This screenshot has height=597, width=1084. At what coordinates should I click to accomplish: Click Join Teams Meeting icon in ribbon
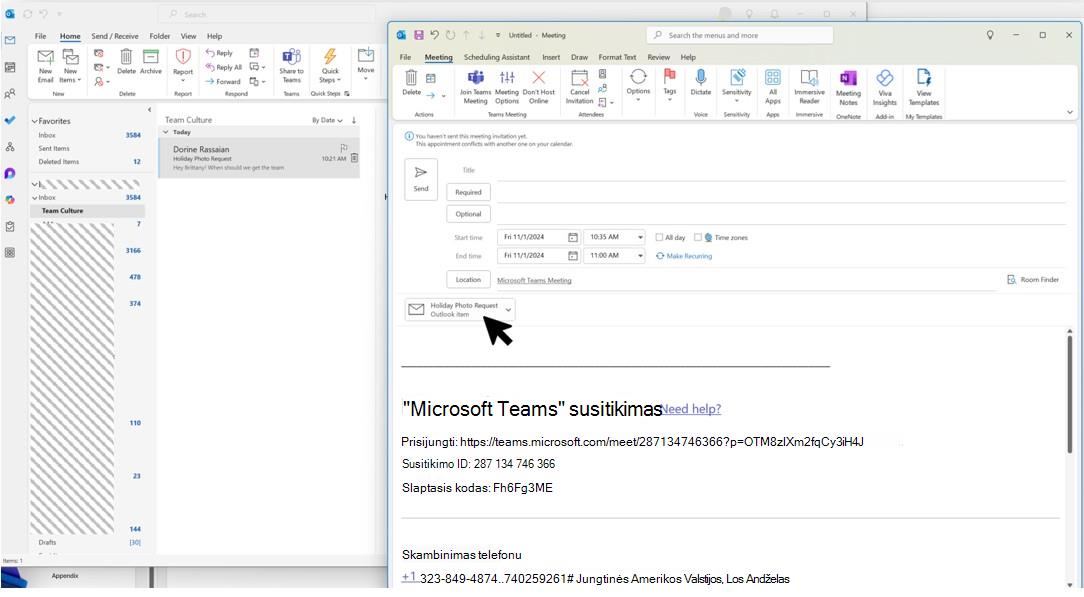[x=476, y=87]
